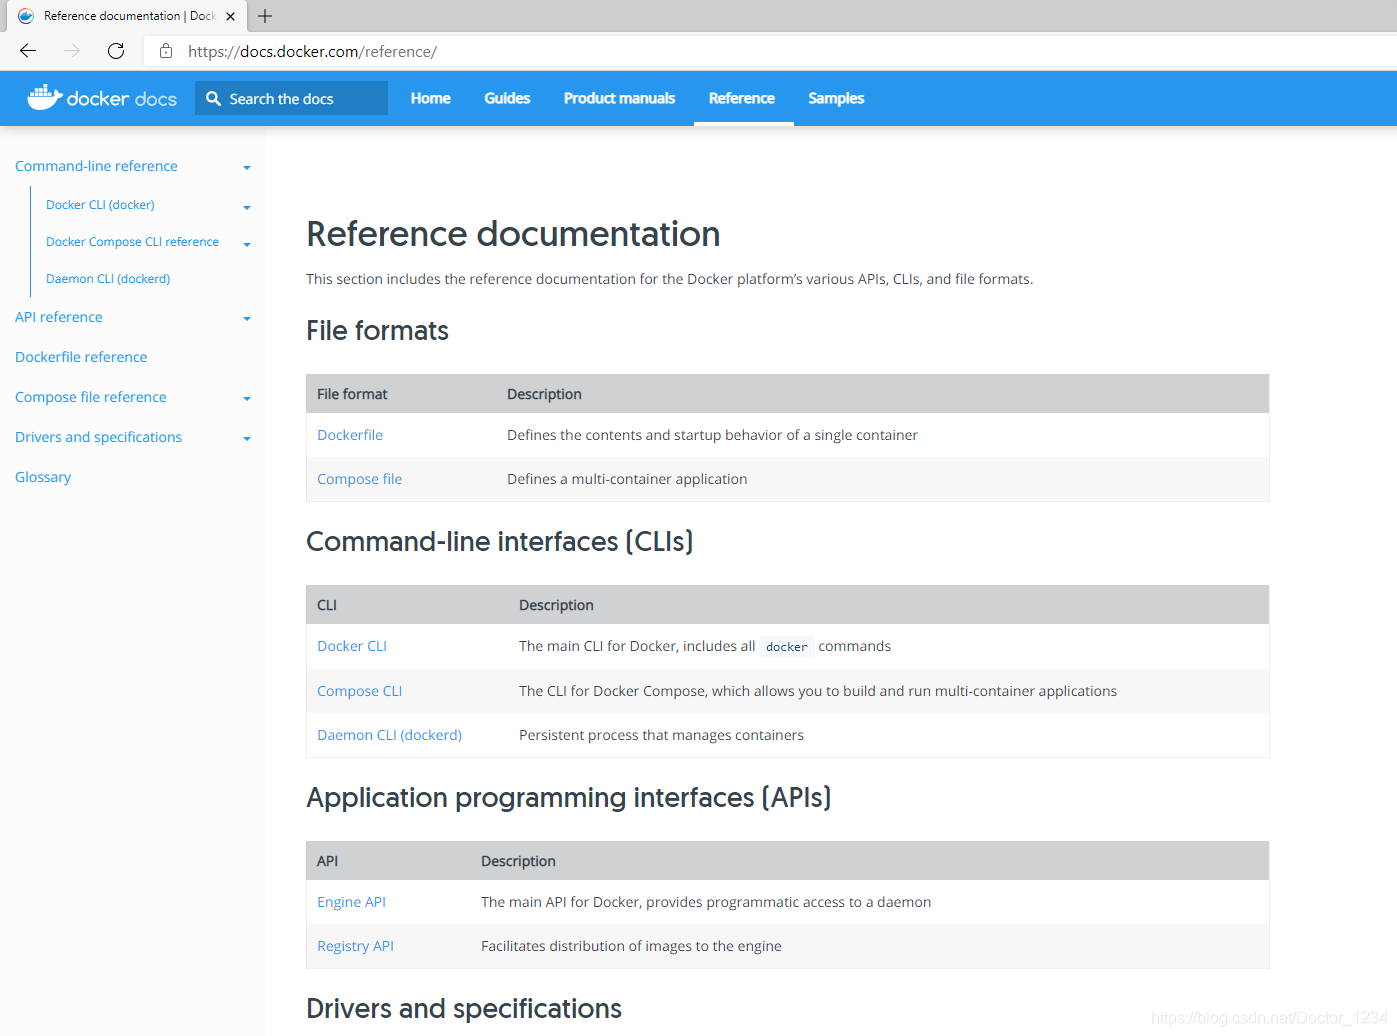This screenshot has height=1036, width=1397.
Task: Select the Reference documentation browser tab
Action: pos(125,16)
